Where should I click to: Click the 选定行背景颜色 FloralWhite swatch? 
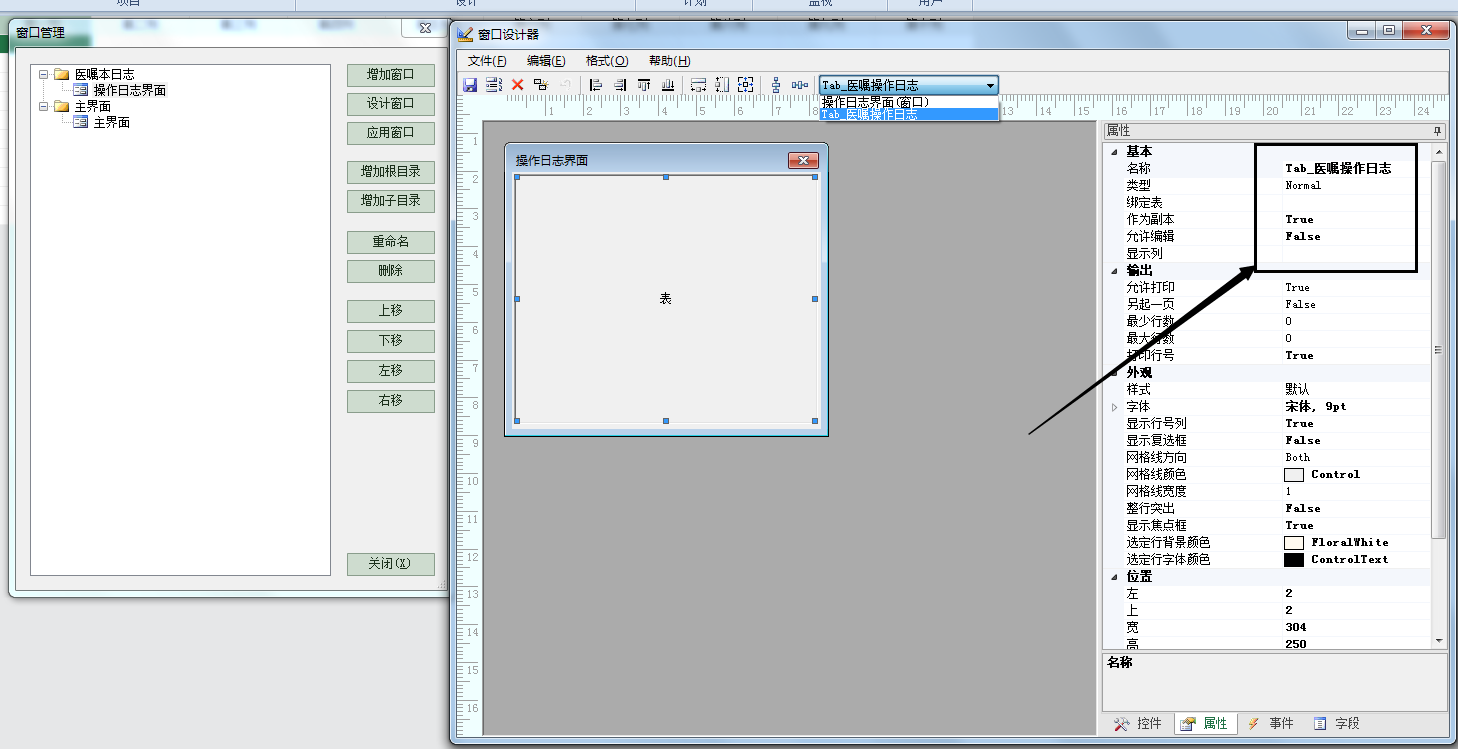pyautogui.click(x=1294, y=543)
